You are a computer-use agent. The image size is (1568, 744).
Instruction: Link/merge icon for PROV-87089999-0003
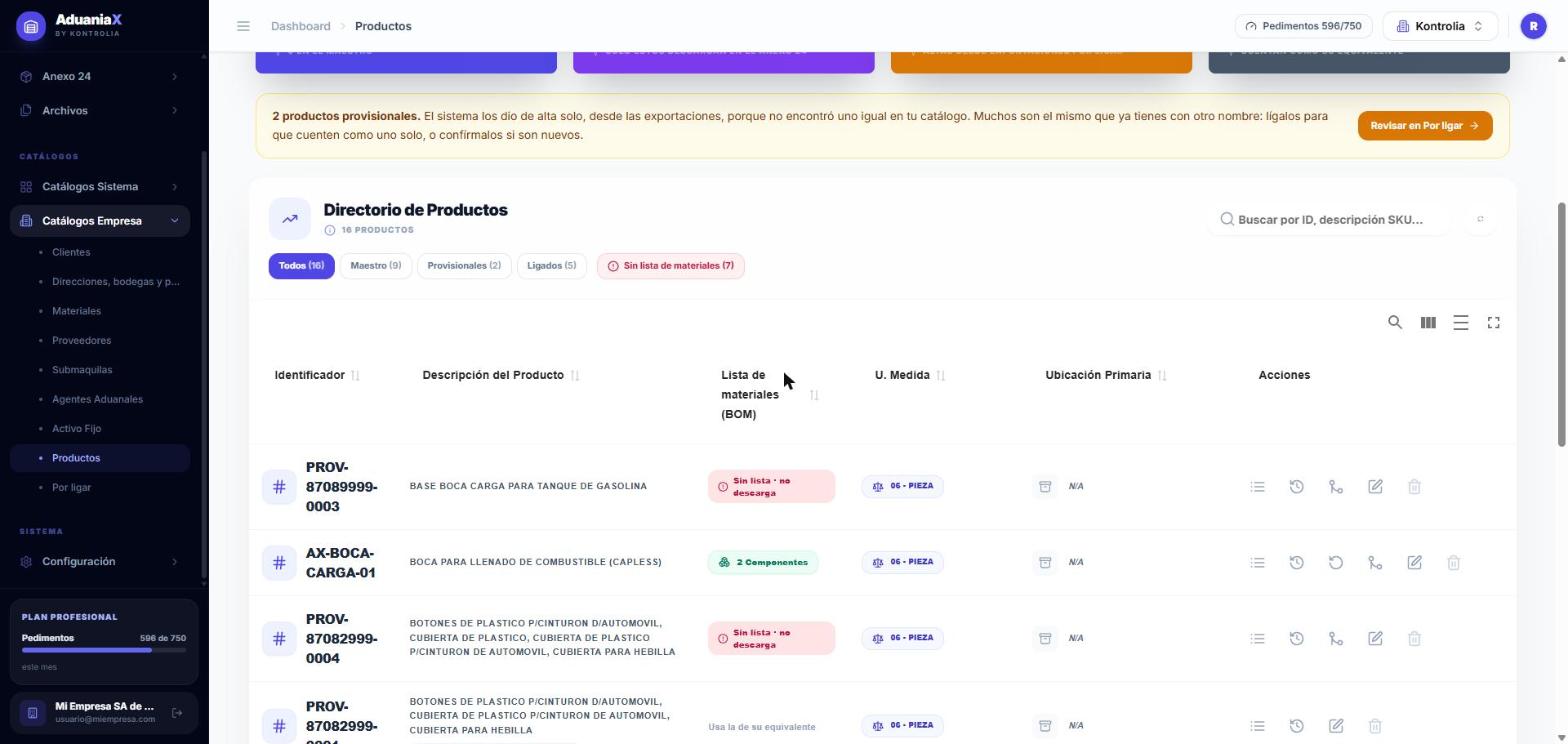click(1336, 486)
